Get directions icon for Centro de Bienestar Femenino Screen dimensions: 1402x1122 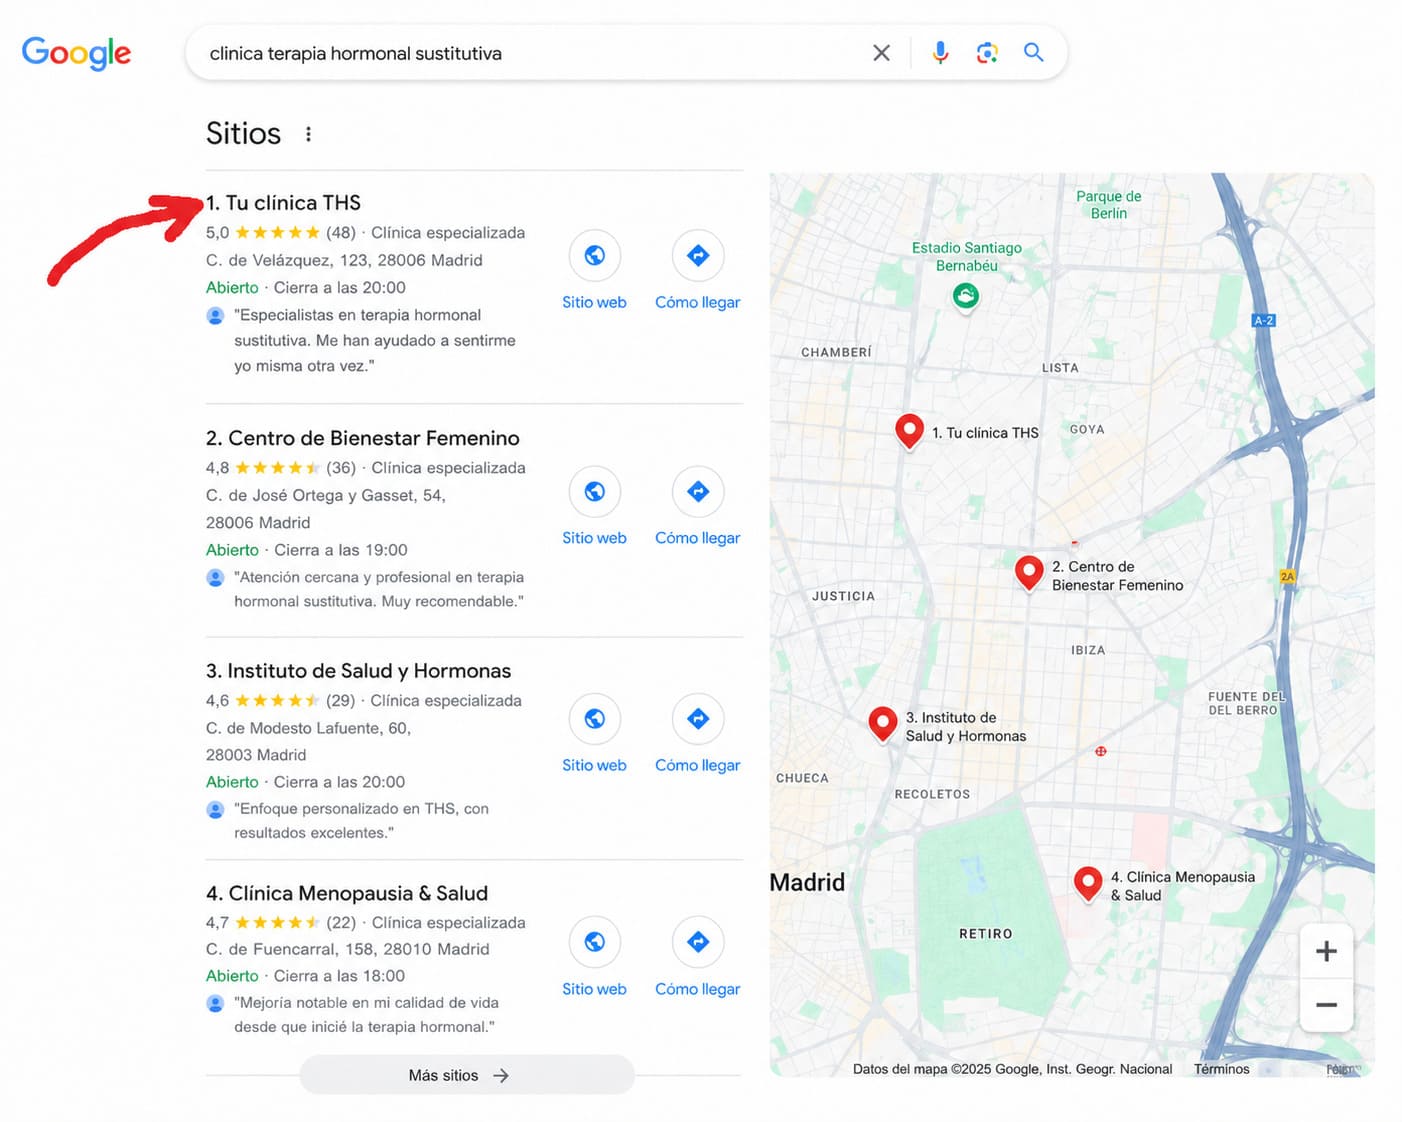[x=698, y=492]
